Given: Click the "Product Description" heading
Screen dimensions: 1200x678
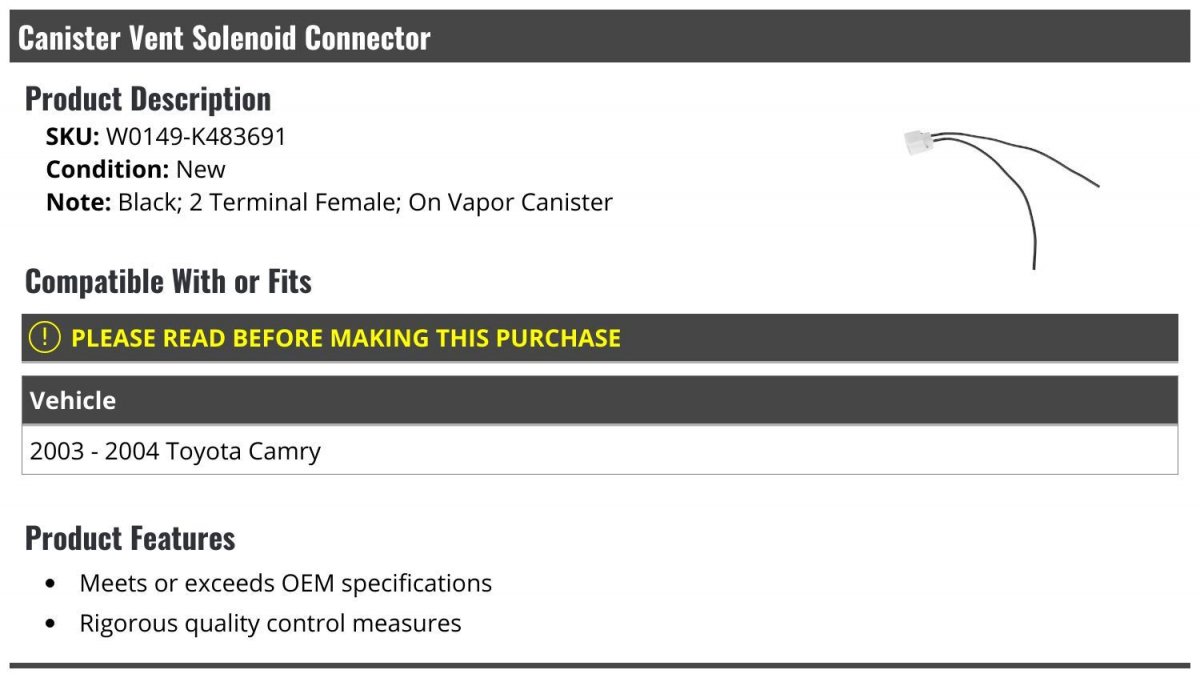Looking at the screenshot, I should point(148,99).
